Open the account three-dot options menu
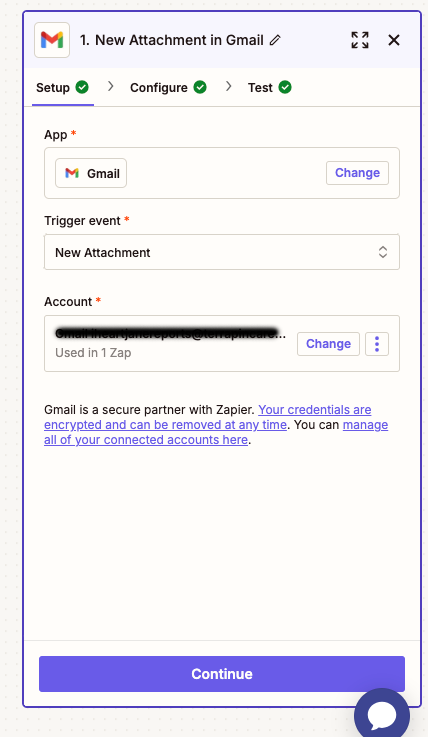The width and height of the screenshot is (428, 737). point(377,344)
